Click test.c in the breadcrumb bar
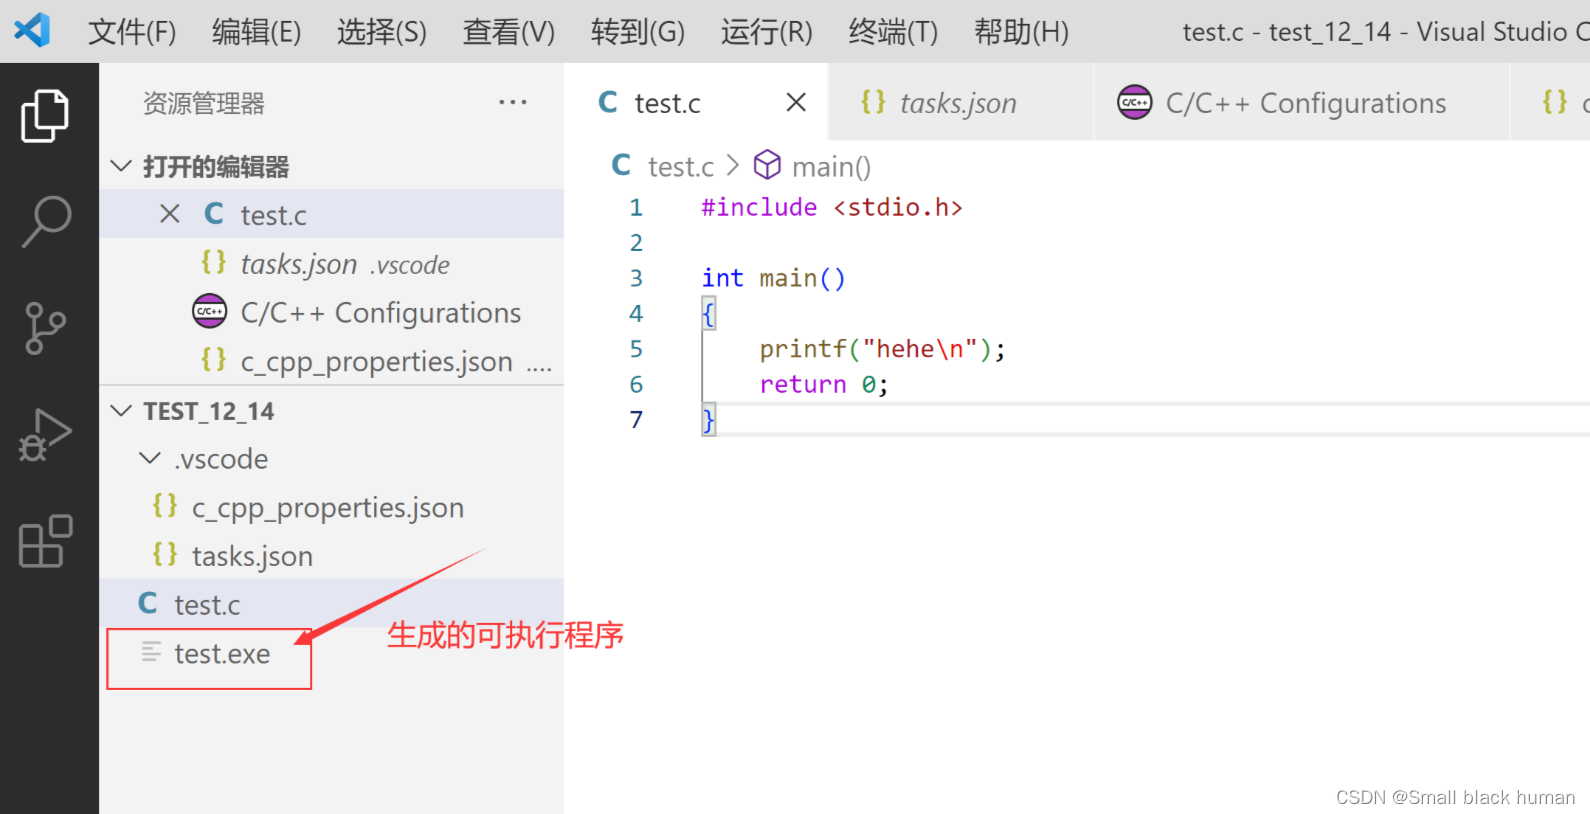 coord(680,167)
